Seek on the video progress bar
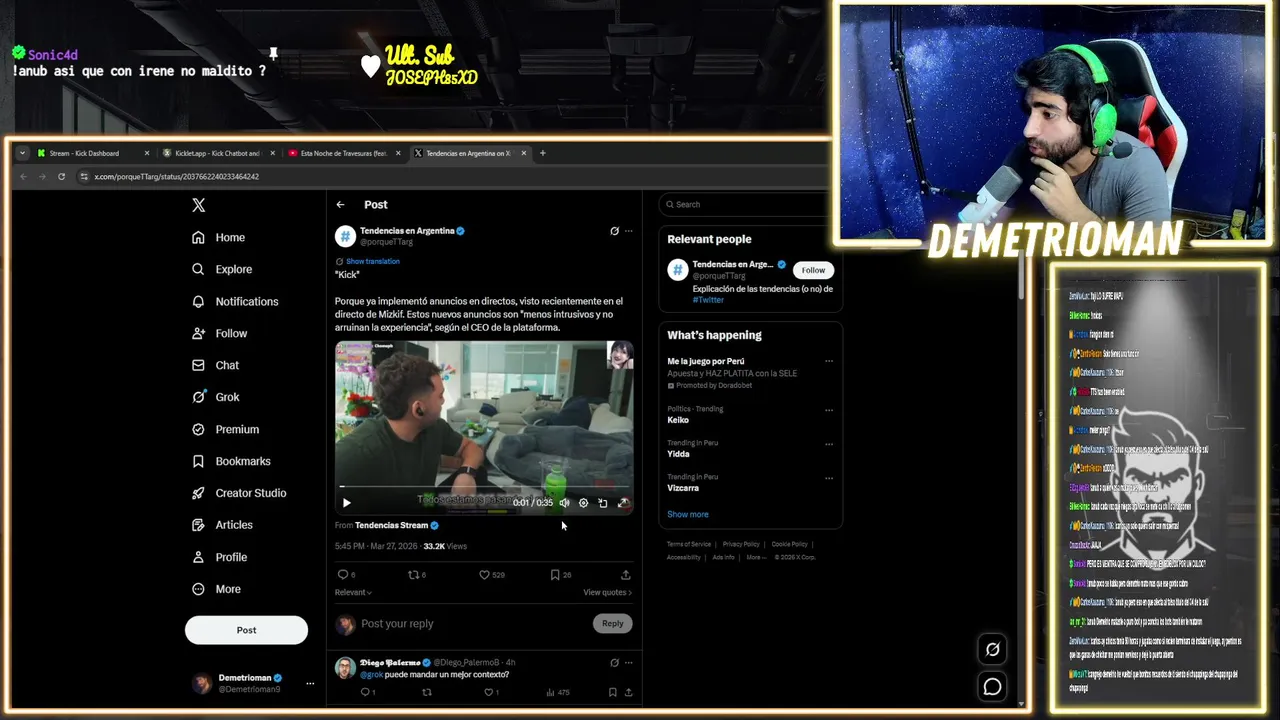This screenshot has height=720, width=1280. (x=484, y=487)
